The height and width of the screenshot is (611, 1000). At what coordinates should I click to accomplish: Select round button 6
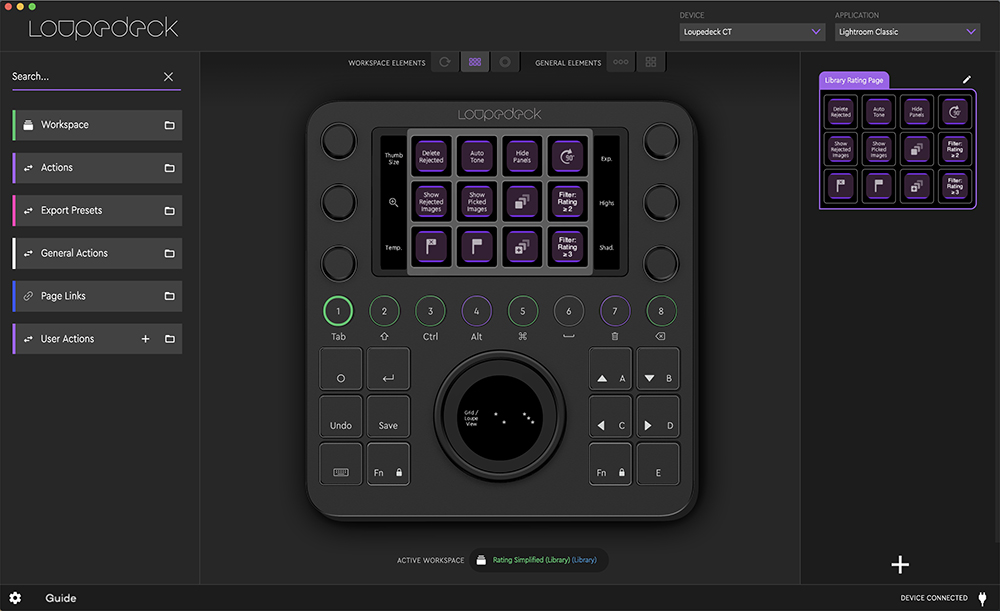tap(569, 311)
